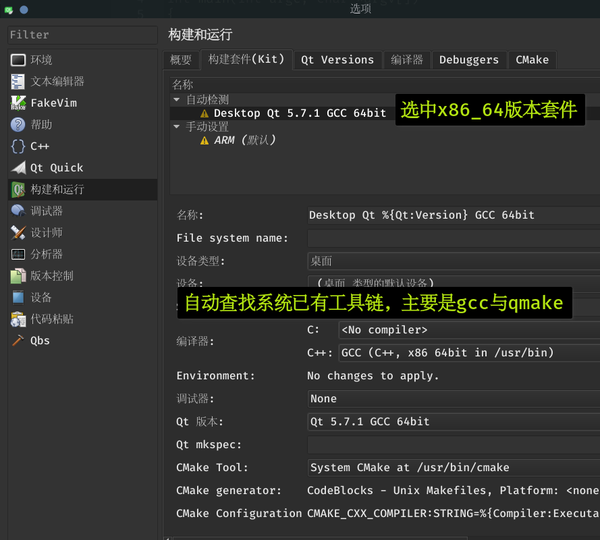Open the Qt 版本 dropdown showing Qt 5.7.1
Screen dimensions: 600x540
pos(453,422)
